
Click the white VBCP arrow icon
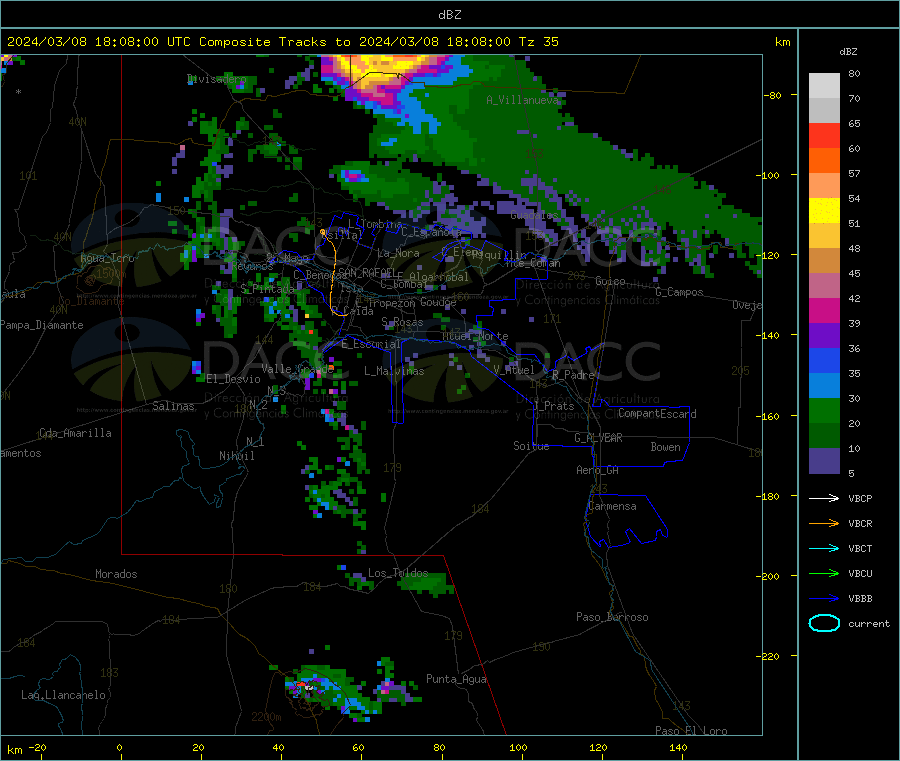click(x=824, y=498)
